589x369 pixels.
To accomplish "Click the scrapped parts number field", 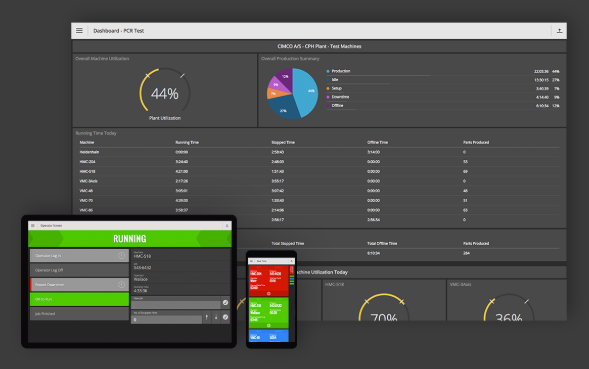I will click(166, 319).
